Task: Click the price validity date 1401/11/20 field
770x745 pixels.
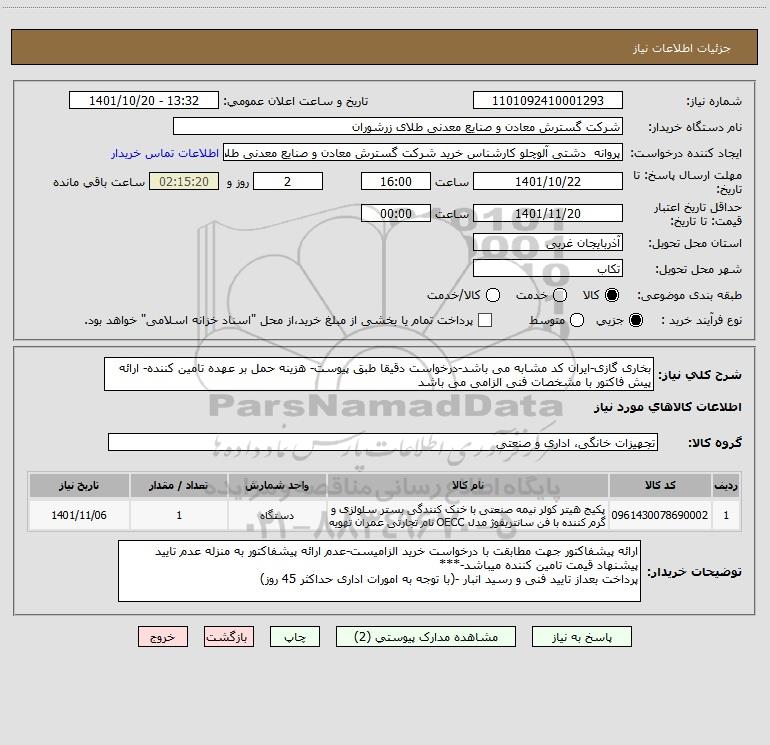Action: coord(548,213)
